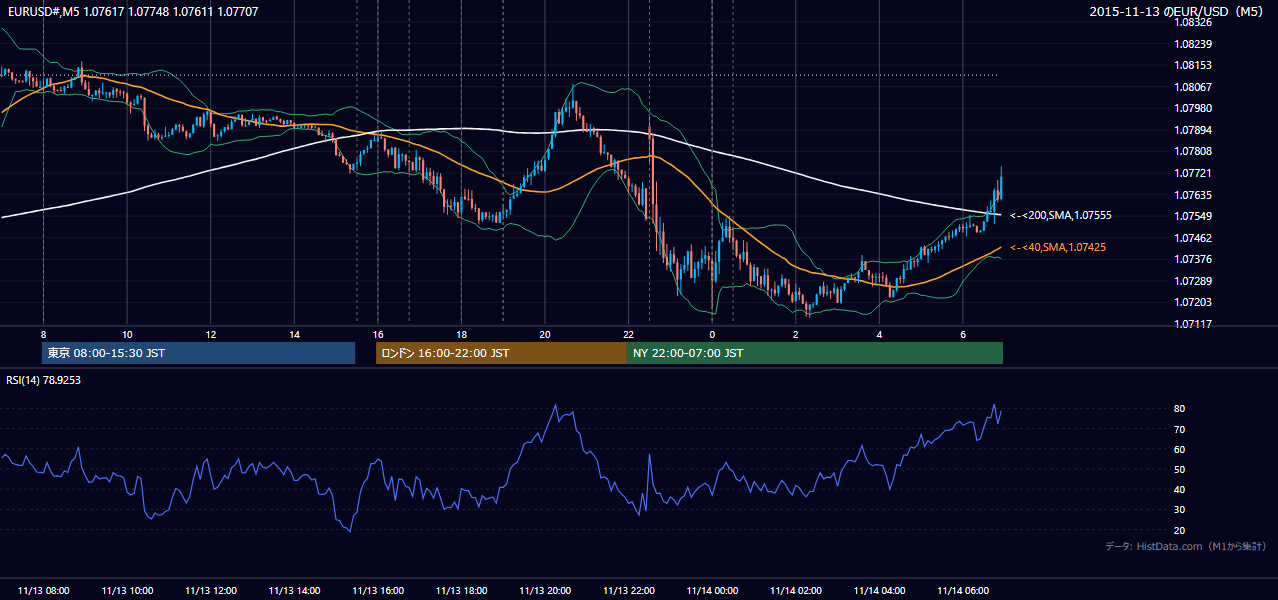This screenshot has width=1278, height=600.
Task: Click the 11/13 16:00 date label
Action: tap(377, 591)
